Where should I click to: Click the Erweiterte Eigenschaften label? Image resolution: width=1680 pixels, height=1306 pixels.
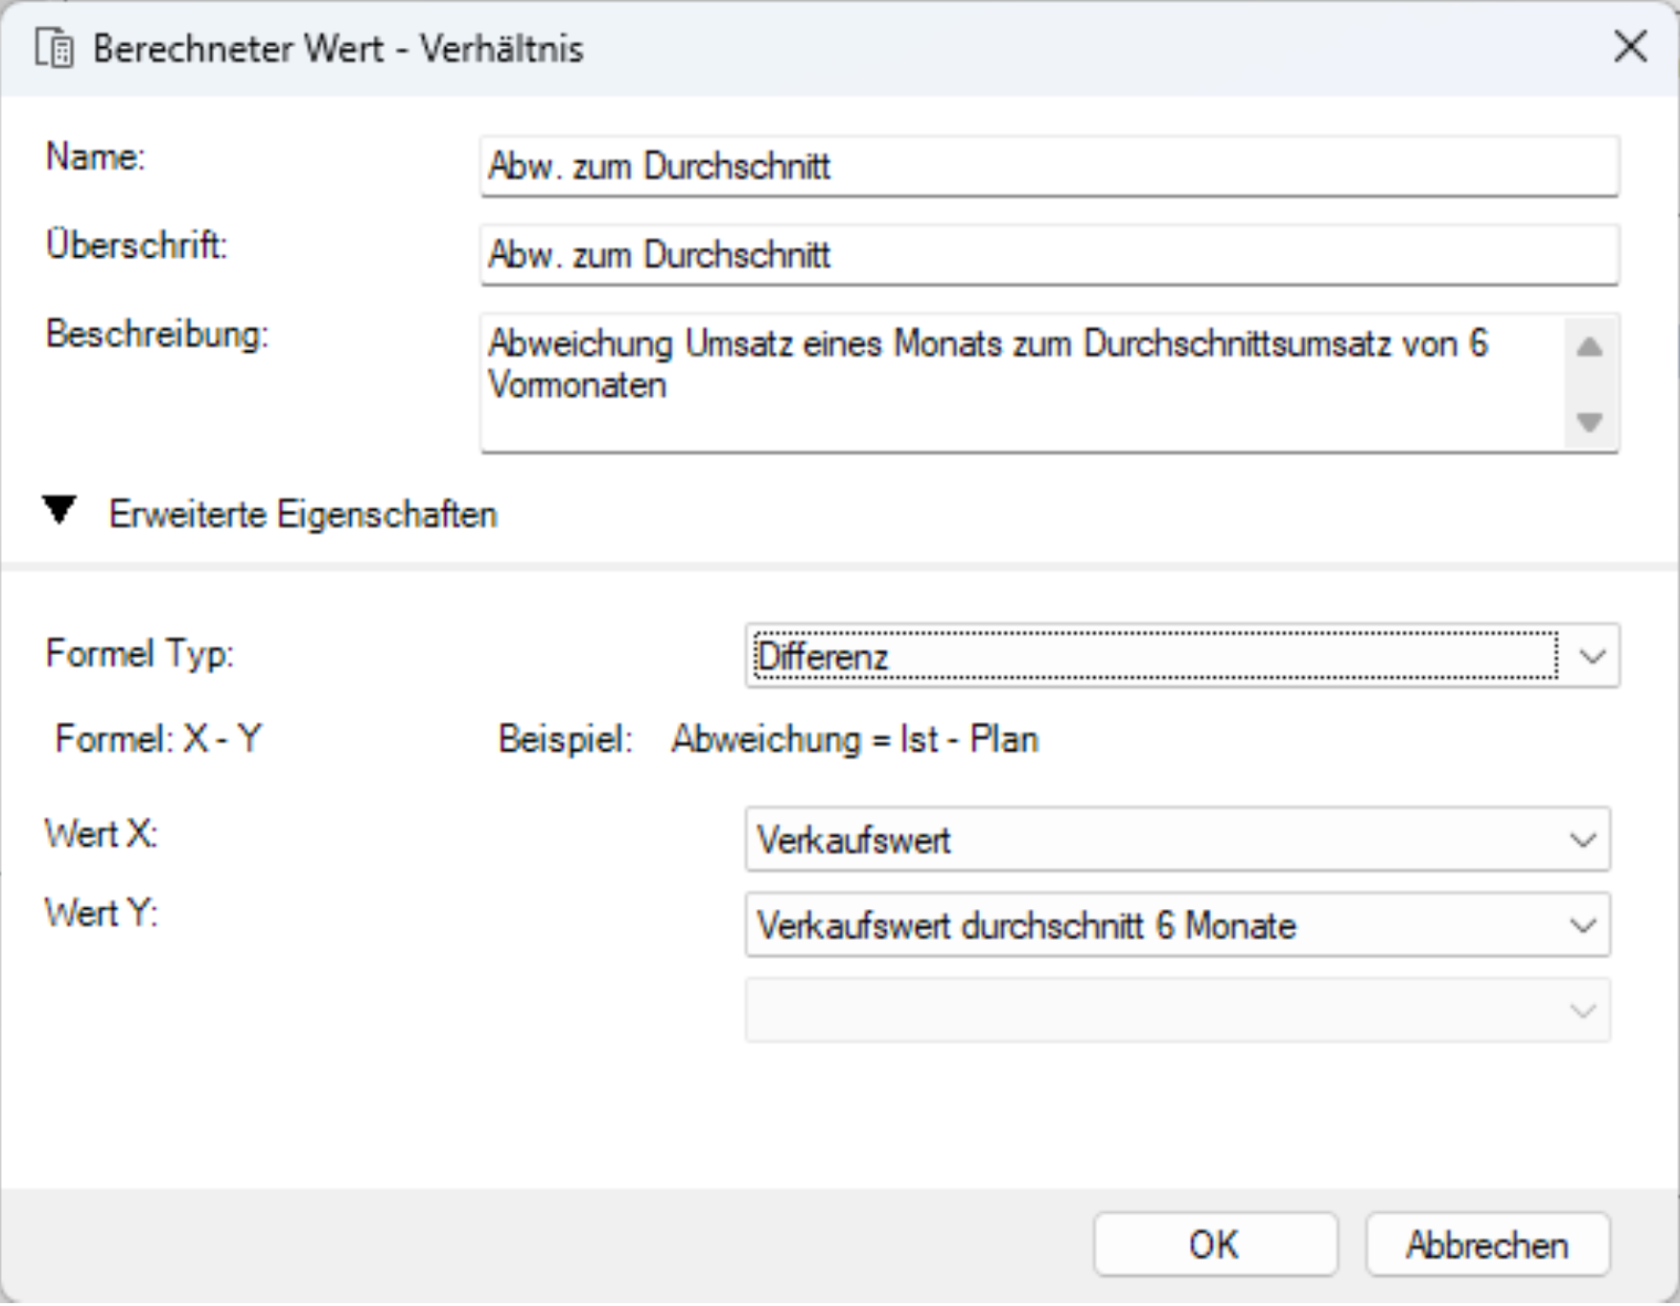[x=303, y=514]
